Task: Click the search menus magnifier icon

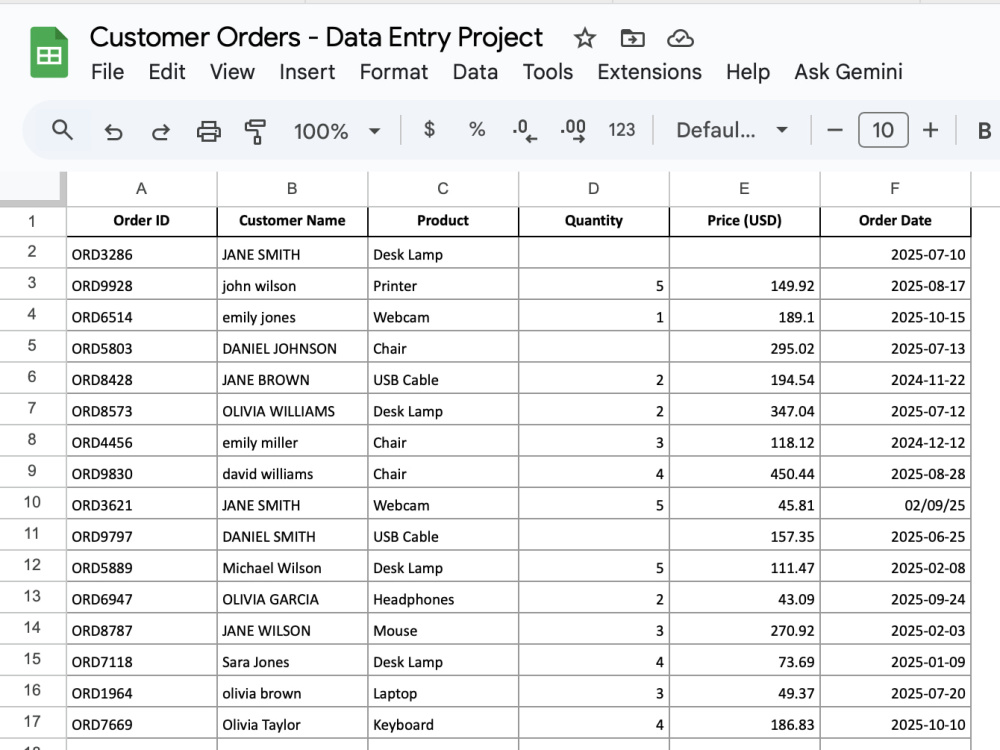Action: 62,130
